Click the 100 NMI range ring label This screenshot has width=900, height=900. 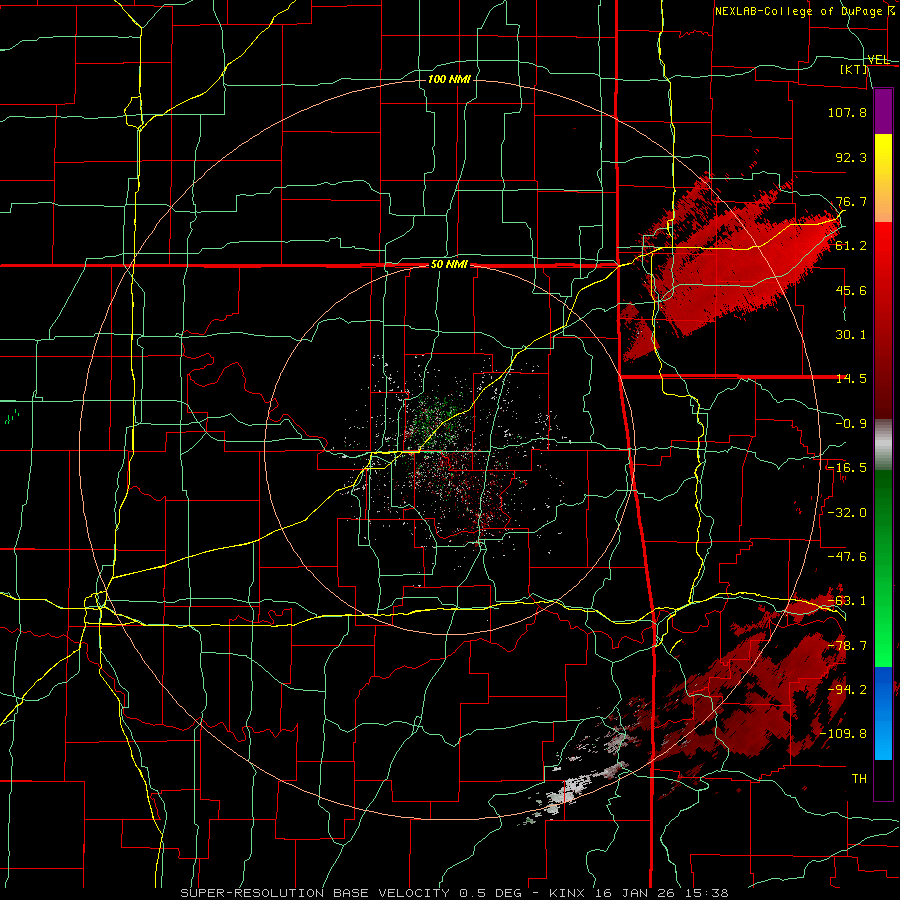click(449, 79)
